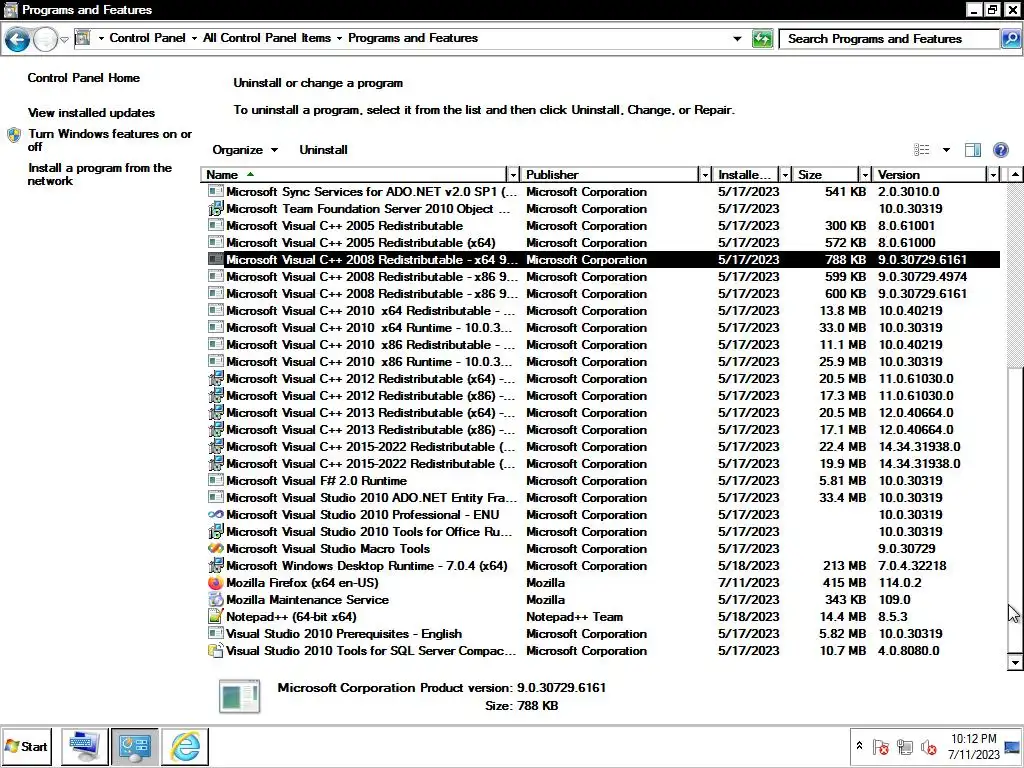The image size is (1024, 768).
Task: Sort list by Version column header
Action: 930,174
